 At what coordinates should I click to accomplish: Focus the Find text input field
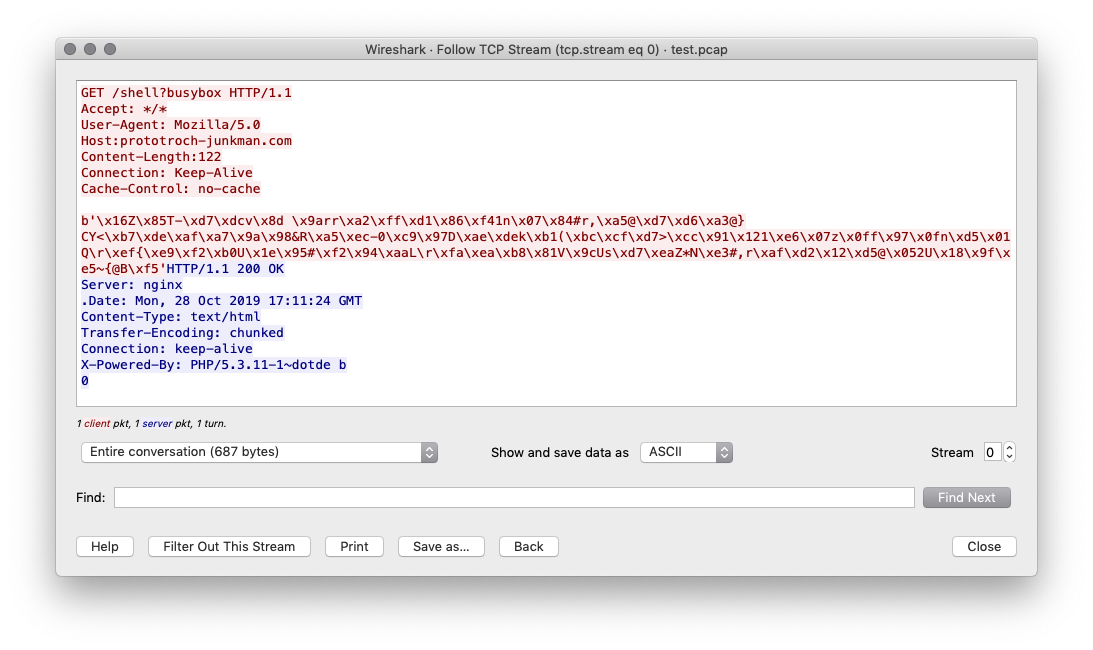(x=514, y=497)
